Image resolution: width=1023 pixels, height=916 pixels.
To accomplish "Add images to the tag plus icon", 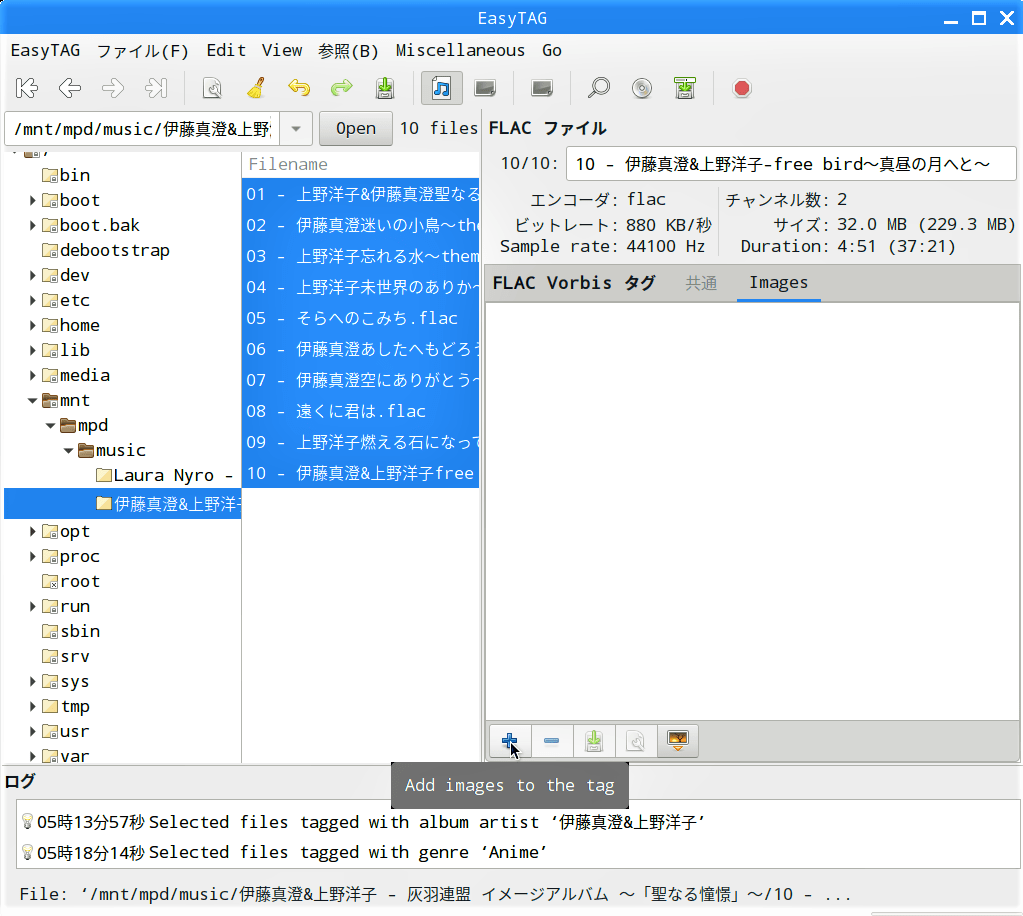I will (x=510, y=740).
